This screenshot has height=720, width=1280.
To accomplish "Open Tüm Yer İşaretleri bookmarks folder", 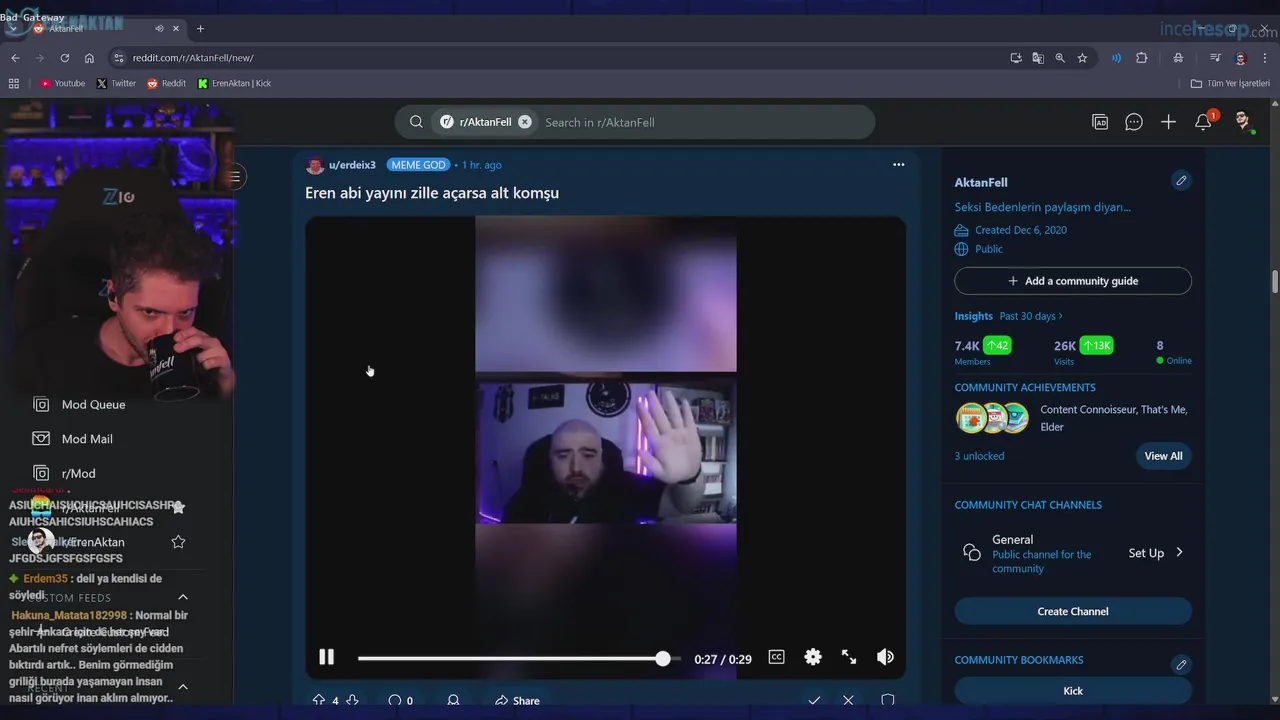I will tap(1230, 83).
